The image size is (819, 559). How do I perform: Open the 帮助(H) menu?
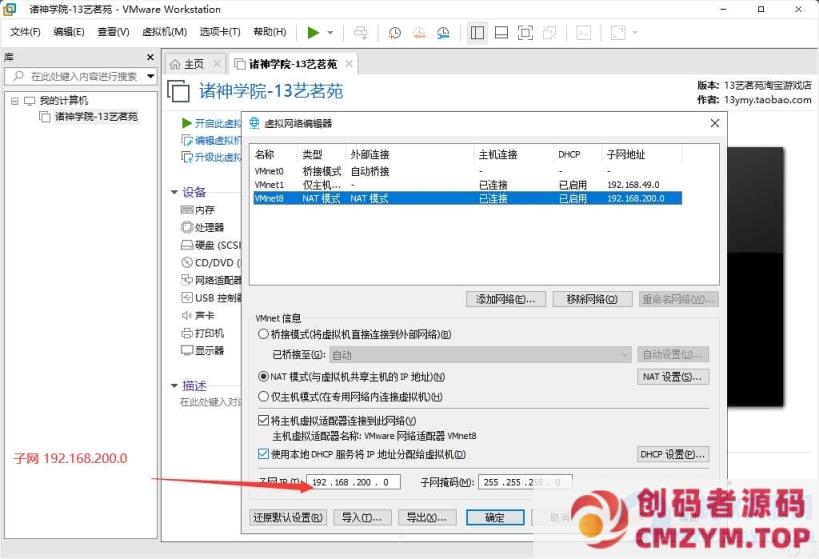(270, 32)
